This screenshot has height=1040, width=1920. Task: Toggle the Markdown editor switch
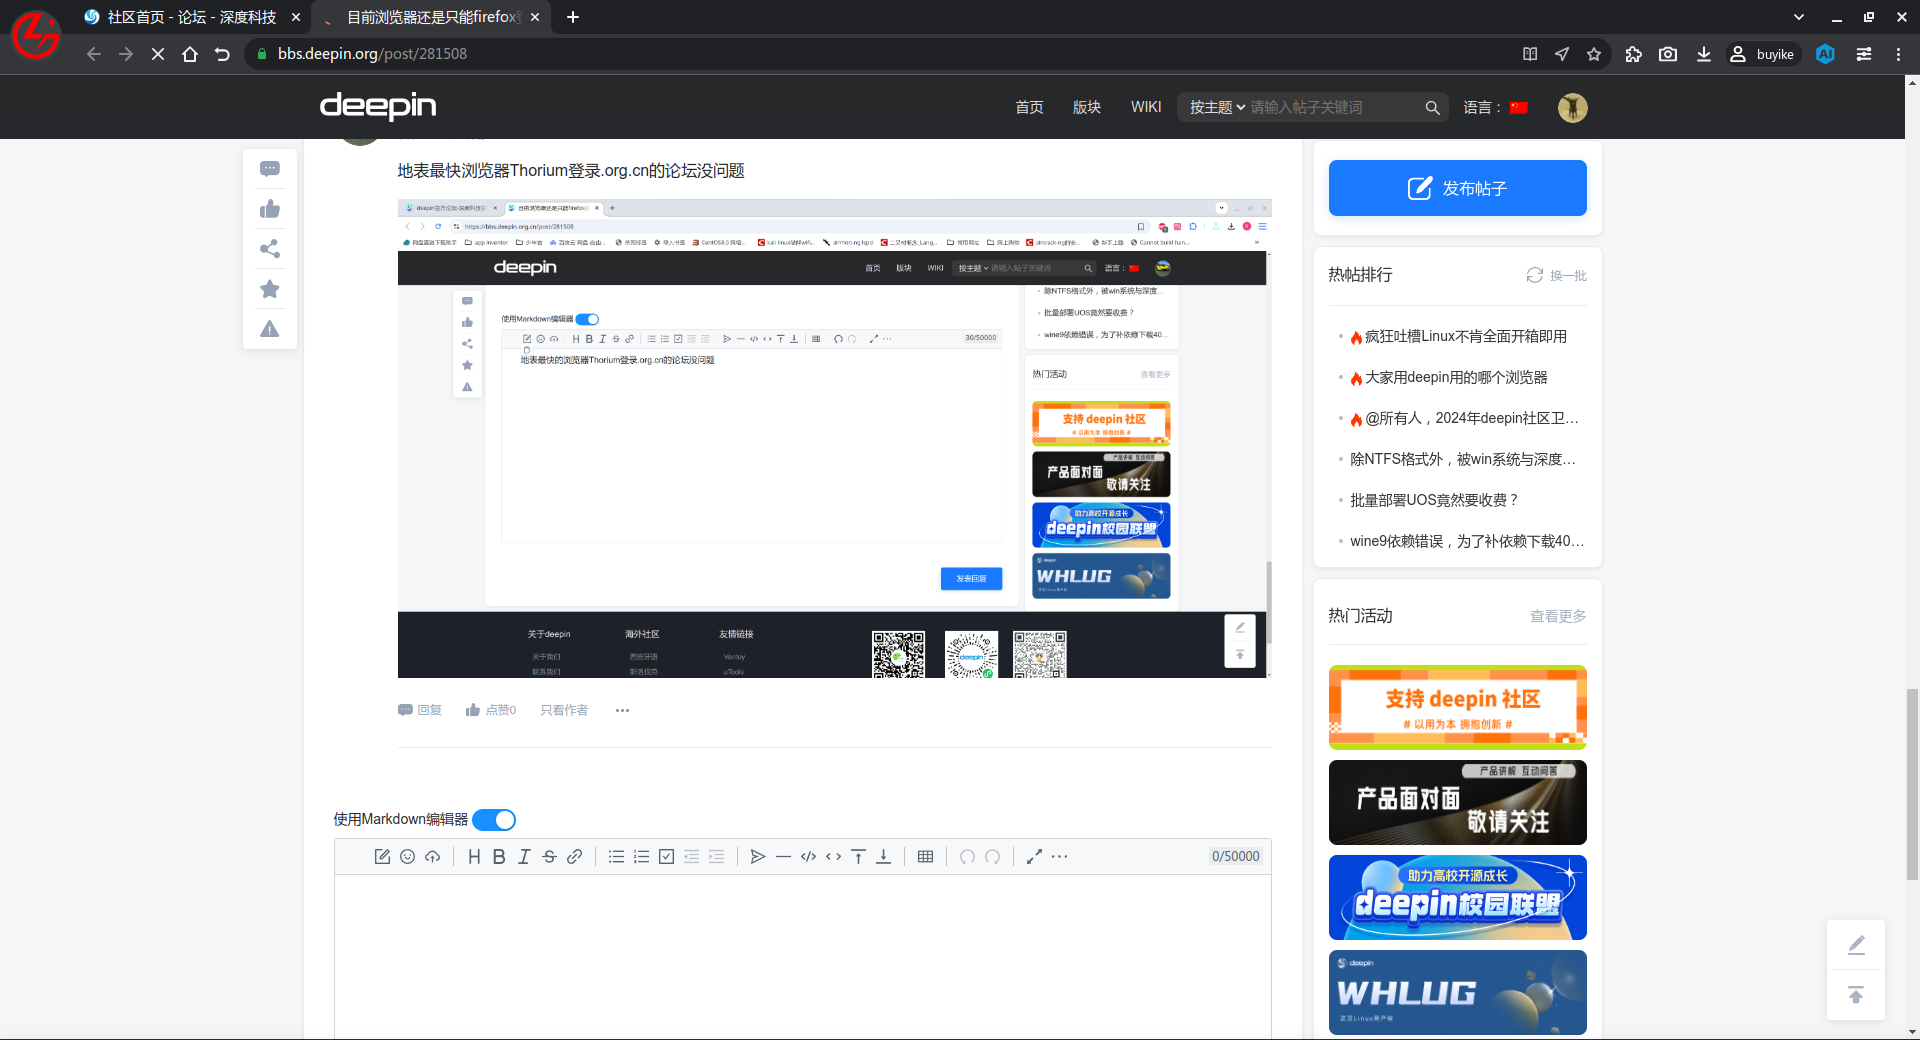pos(494,820)
